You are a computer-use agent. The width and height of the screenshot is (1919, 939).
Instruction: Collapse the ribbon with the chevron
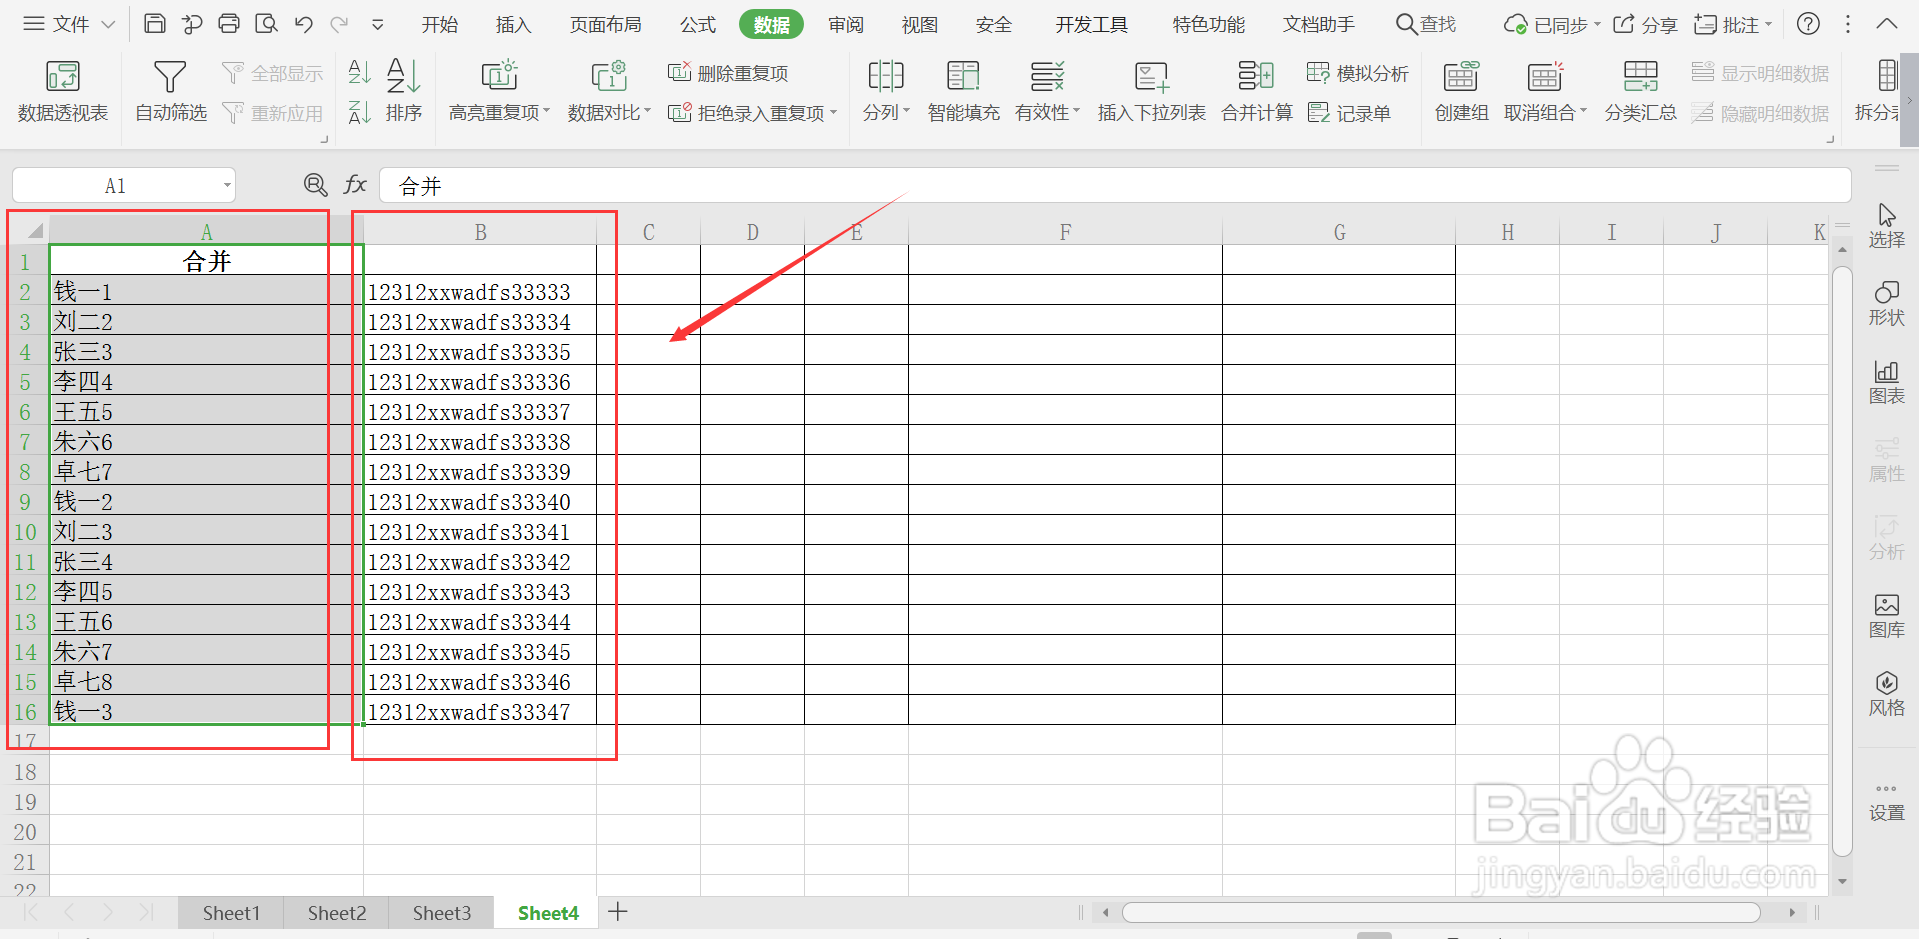point(1886,24)
